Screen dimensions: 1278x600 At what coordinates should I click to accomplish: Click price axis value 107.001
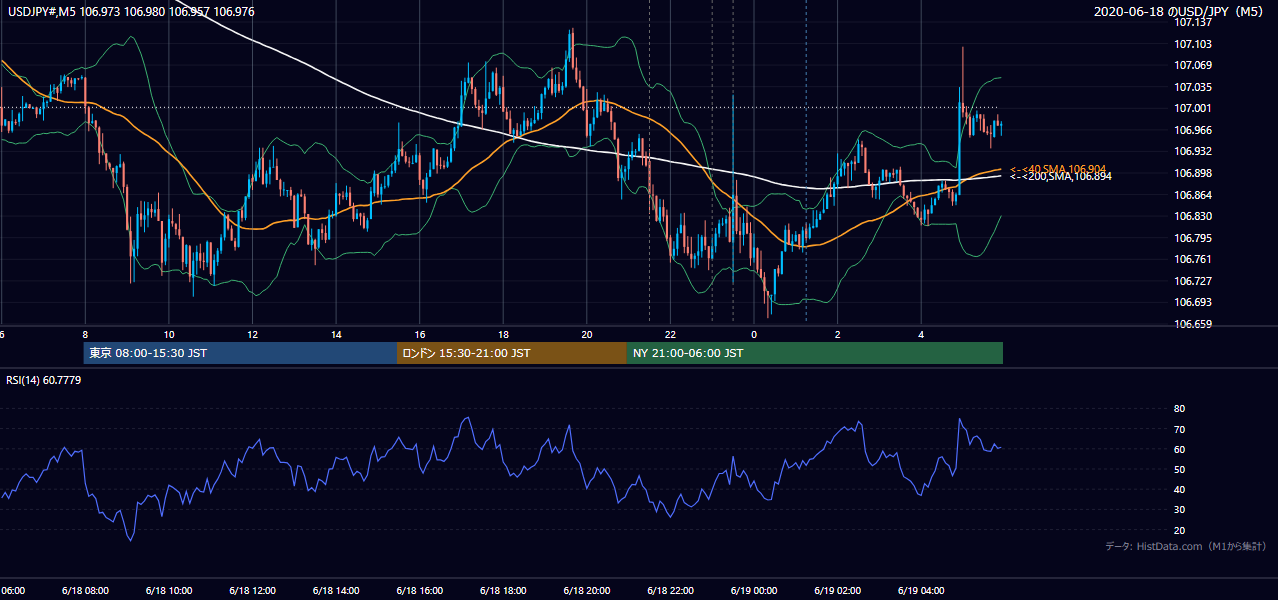point(1193,108)
